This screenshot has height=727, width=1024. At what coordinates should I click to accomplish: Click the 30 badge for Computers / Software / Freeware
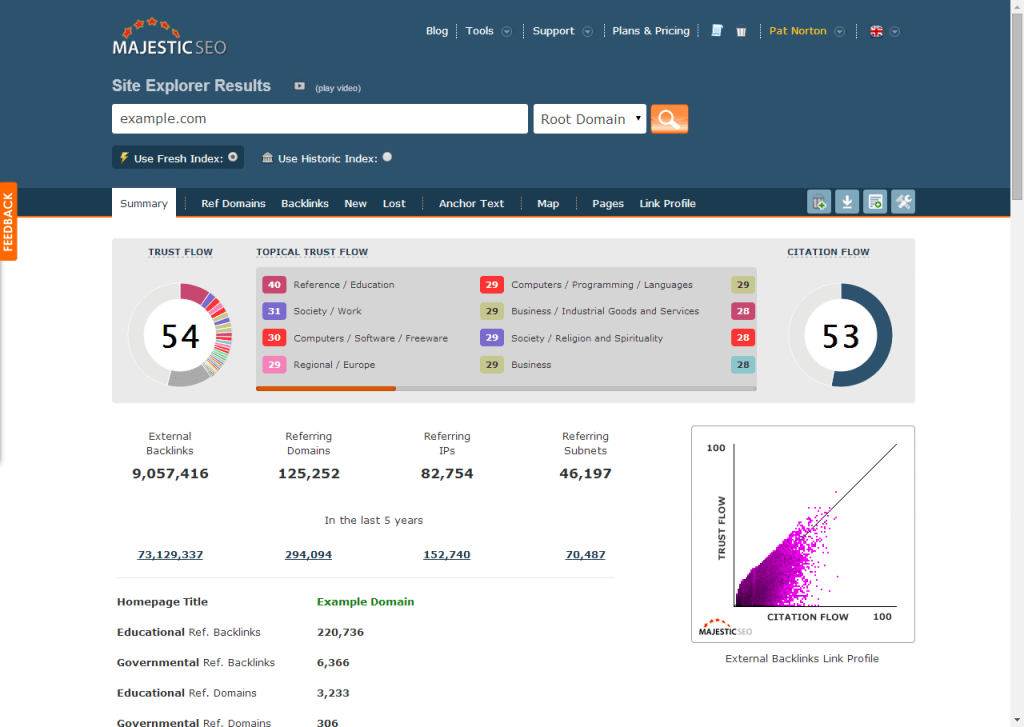click(274, 338)
